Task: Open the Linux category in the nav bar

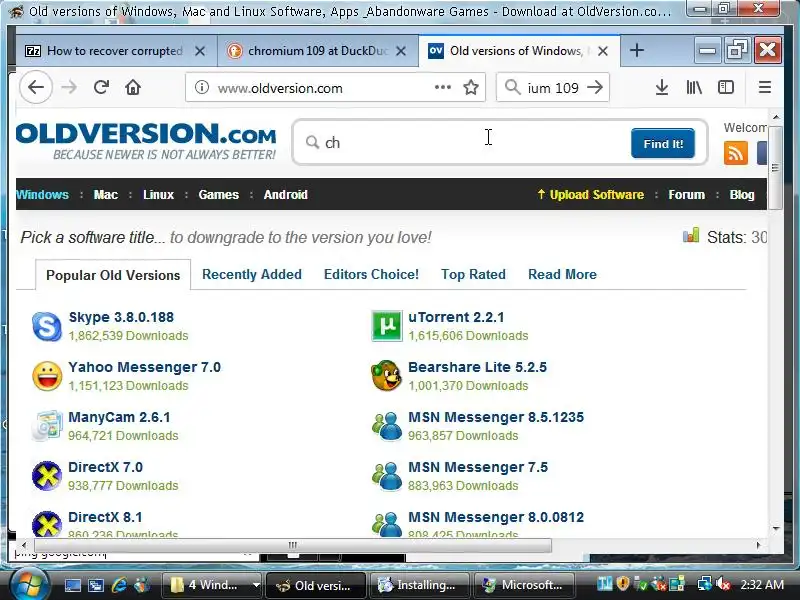Action: 158,194
